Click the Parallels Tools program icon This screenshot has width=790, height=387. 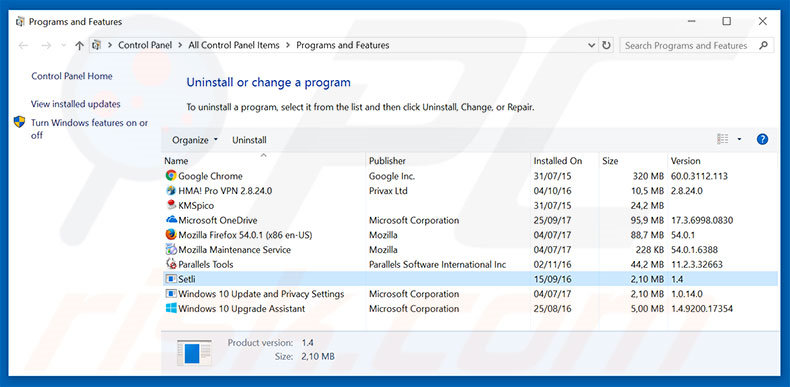click(171, 264)
